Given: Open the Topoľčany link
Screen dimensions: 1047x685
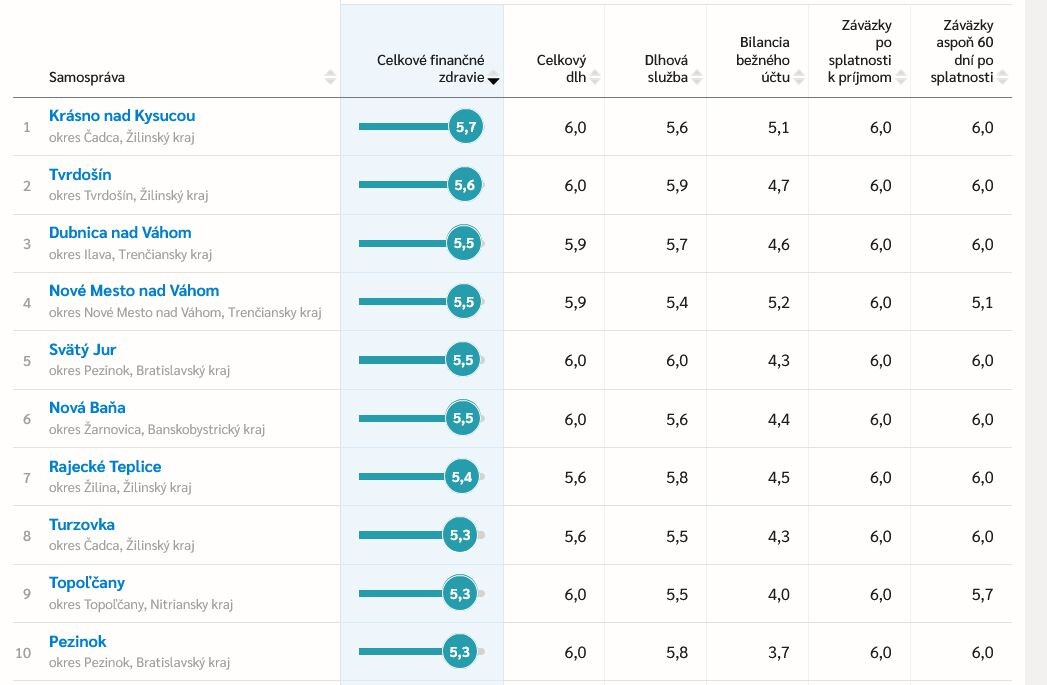Looking at the screenshot, I should click(87, 583).
